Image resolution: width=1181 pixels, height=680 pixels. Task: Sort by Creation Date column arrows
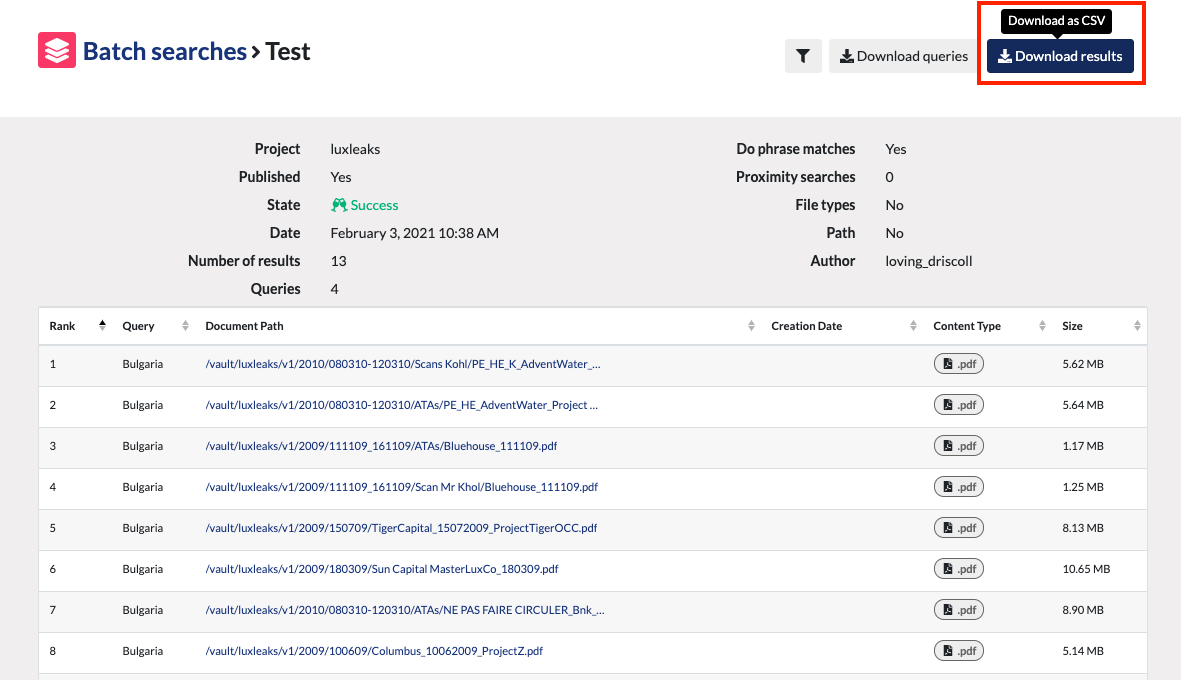(x=913, y=326)
